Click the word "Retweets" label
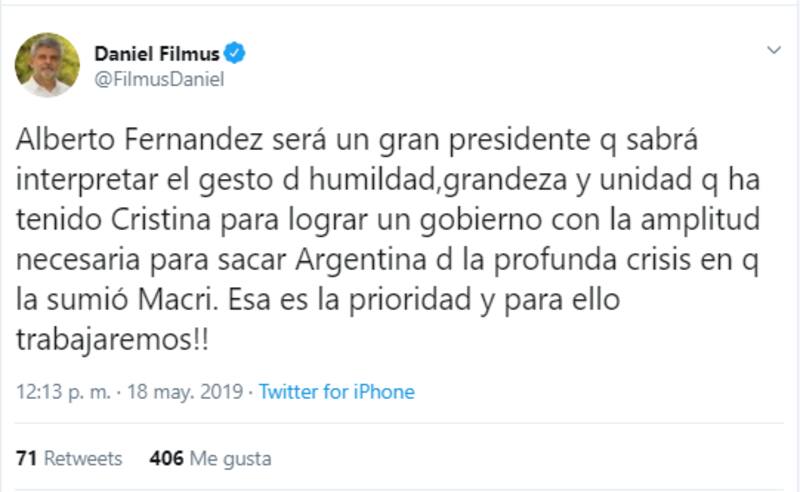This screenshot has height=492, width=800. tap(83, 458)
